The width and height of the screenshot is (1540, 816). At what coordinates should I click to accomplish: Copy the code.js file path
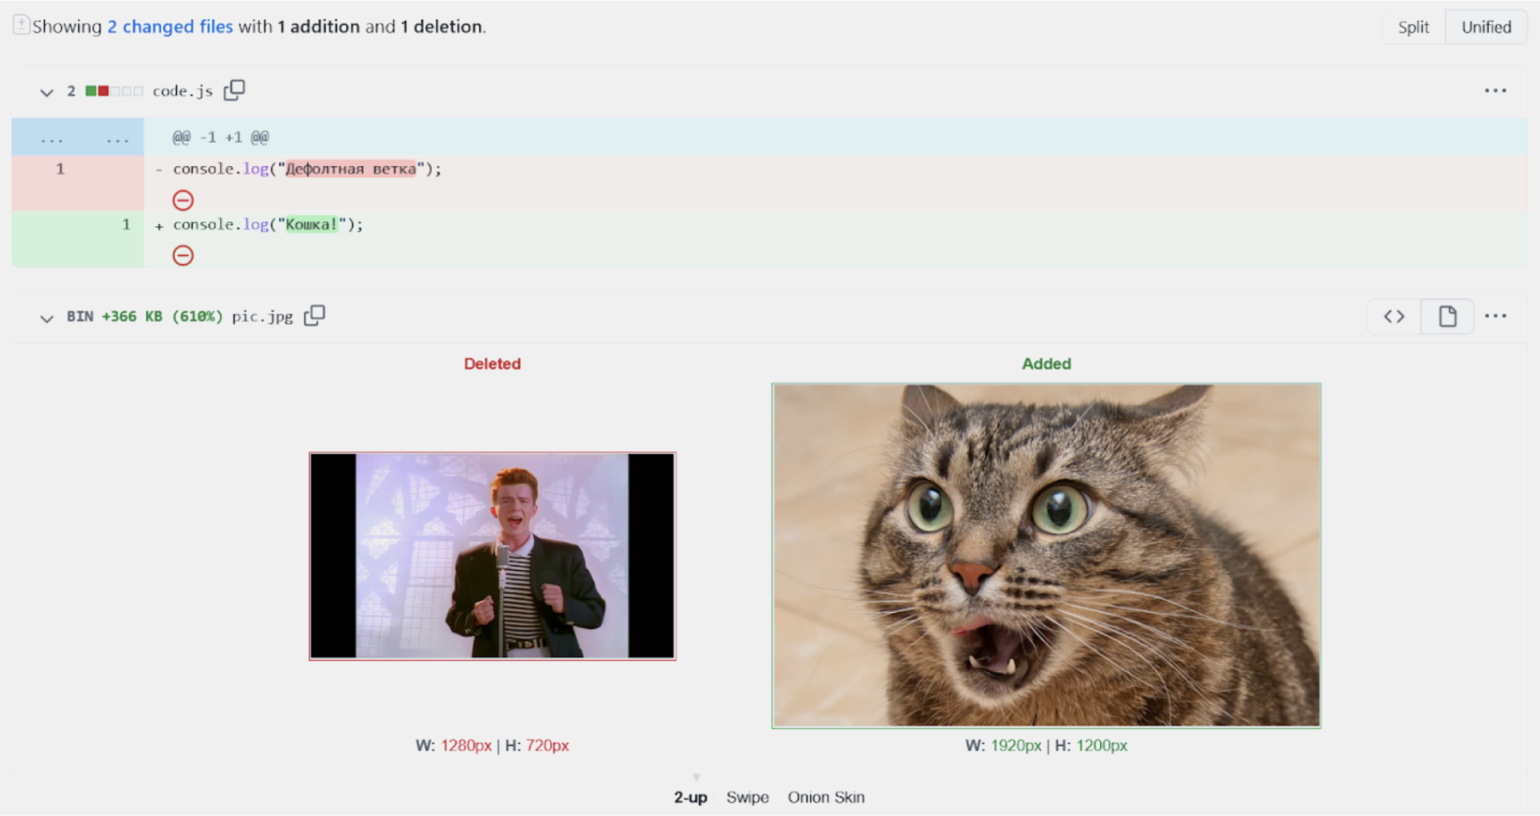coord(234,90)
